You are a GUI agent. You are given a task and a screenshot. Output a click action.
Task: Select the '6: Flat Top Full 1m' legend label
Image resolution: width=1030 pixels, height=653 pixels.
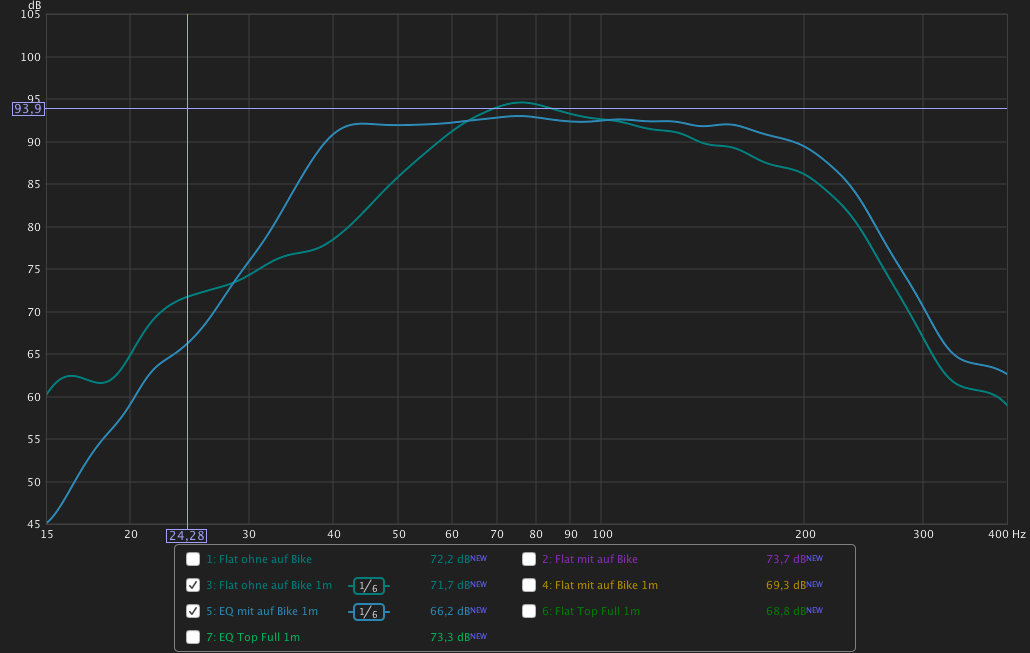pyautogui.click(x=590, y=612)
